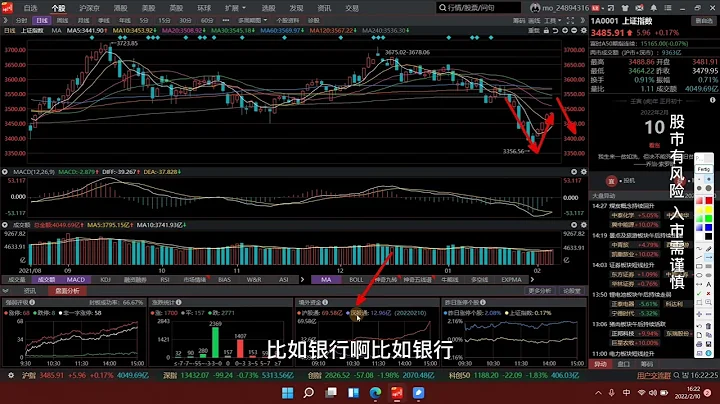This screenshot has height=404, width=720.
Task: Click 加自选 button
Action: pos(704,21)
